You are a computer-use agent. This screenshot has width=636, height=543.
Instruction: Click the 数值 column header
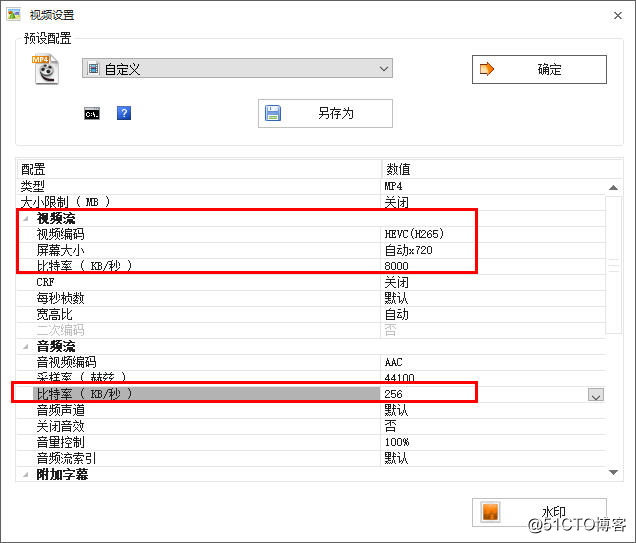[x=502, y=169]
